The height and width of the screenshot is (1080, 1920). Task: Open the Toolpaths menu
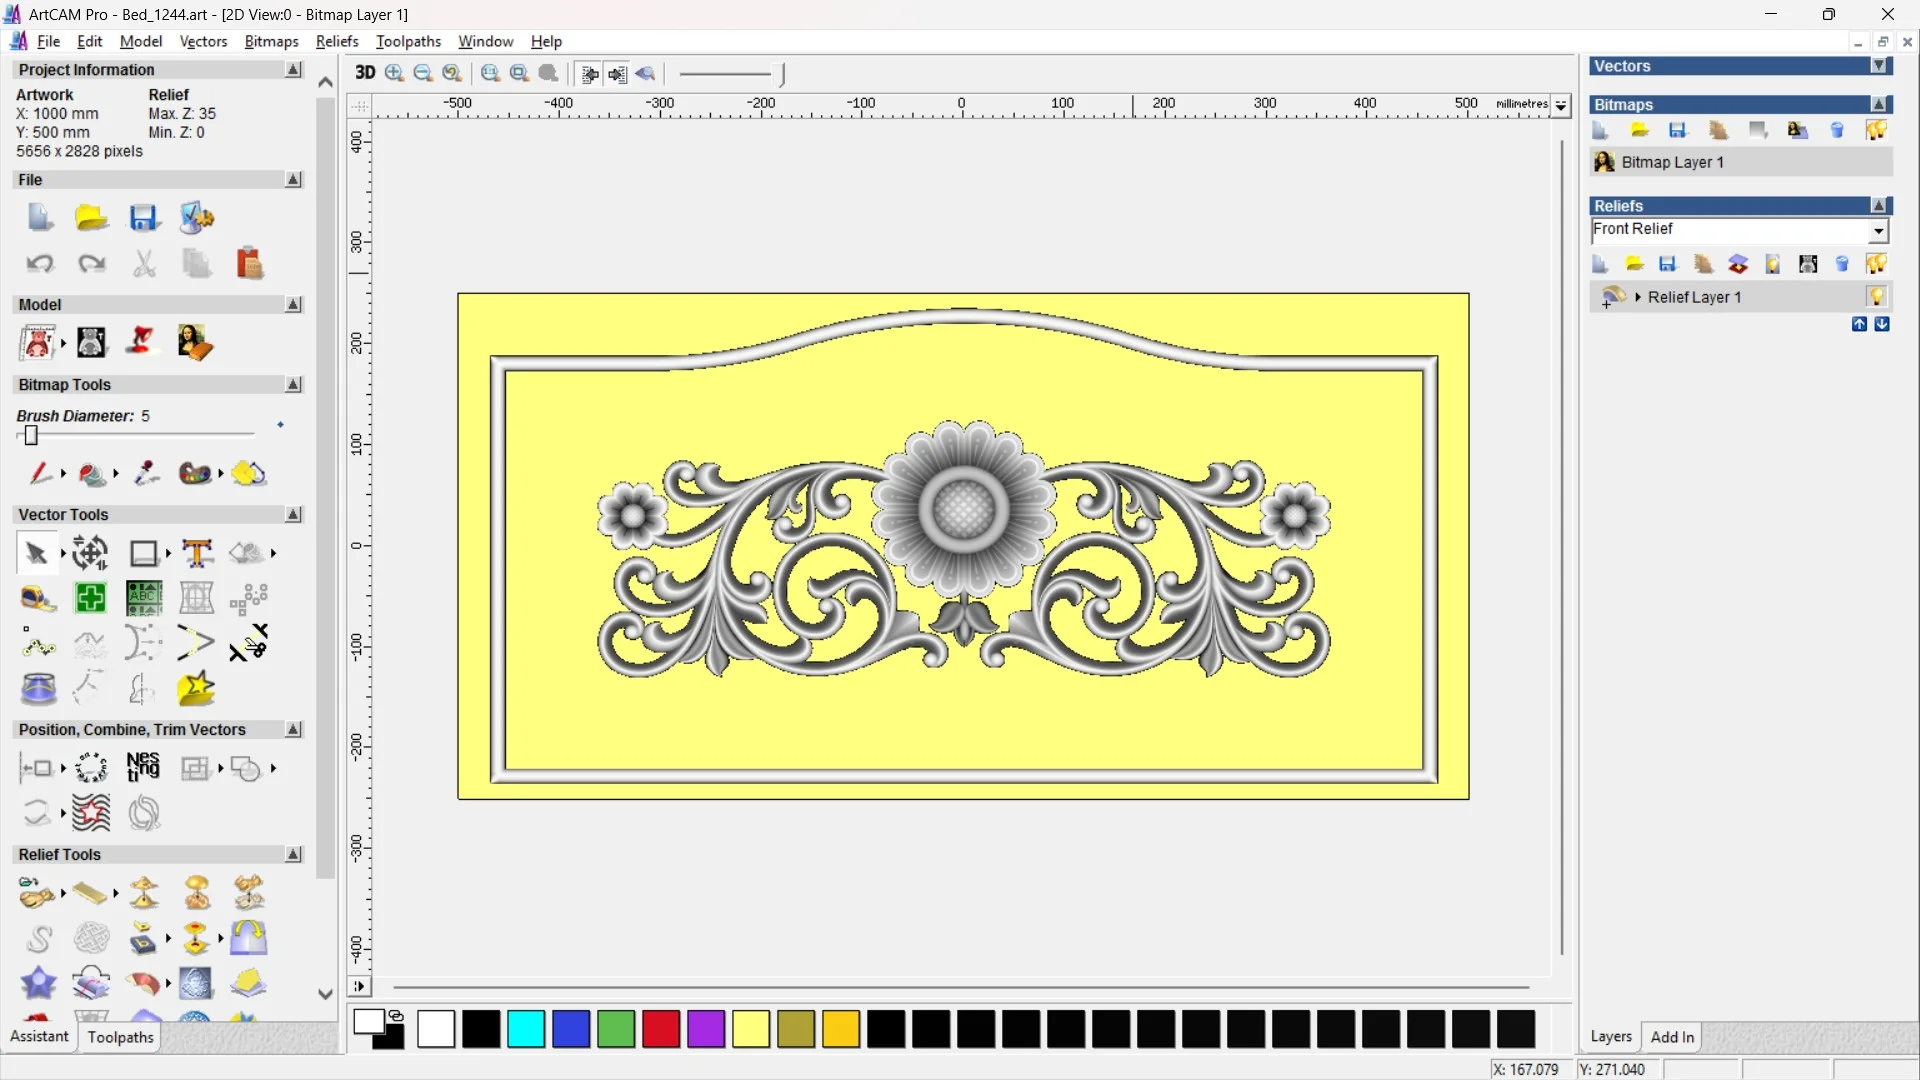point(408,41)
